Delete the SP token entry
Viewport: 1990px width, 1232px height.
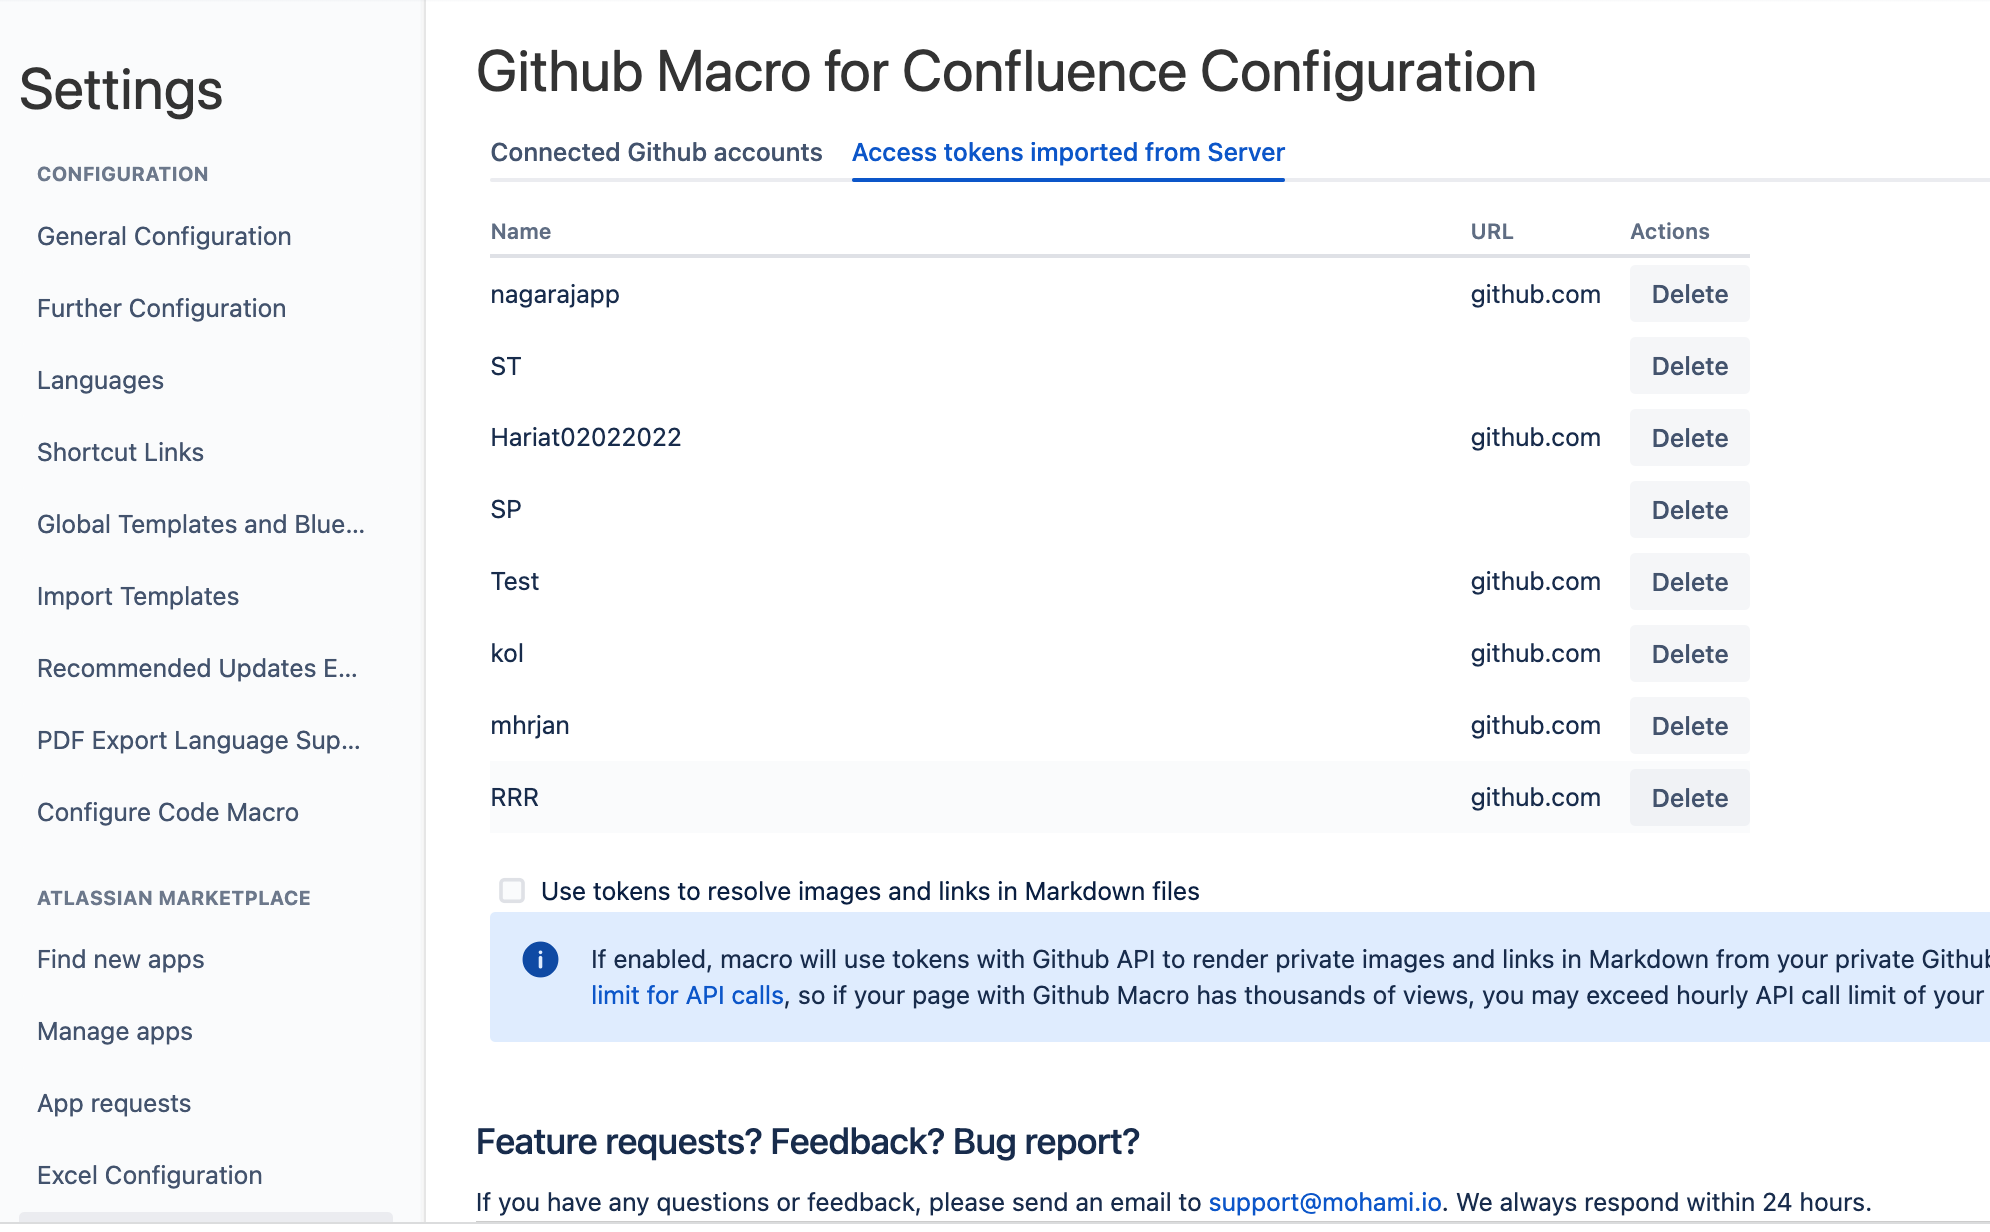click(x=1689, y=510)
